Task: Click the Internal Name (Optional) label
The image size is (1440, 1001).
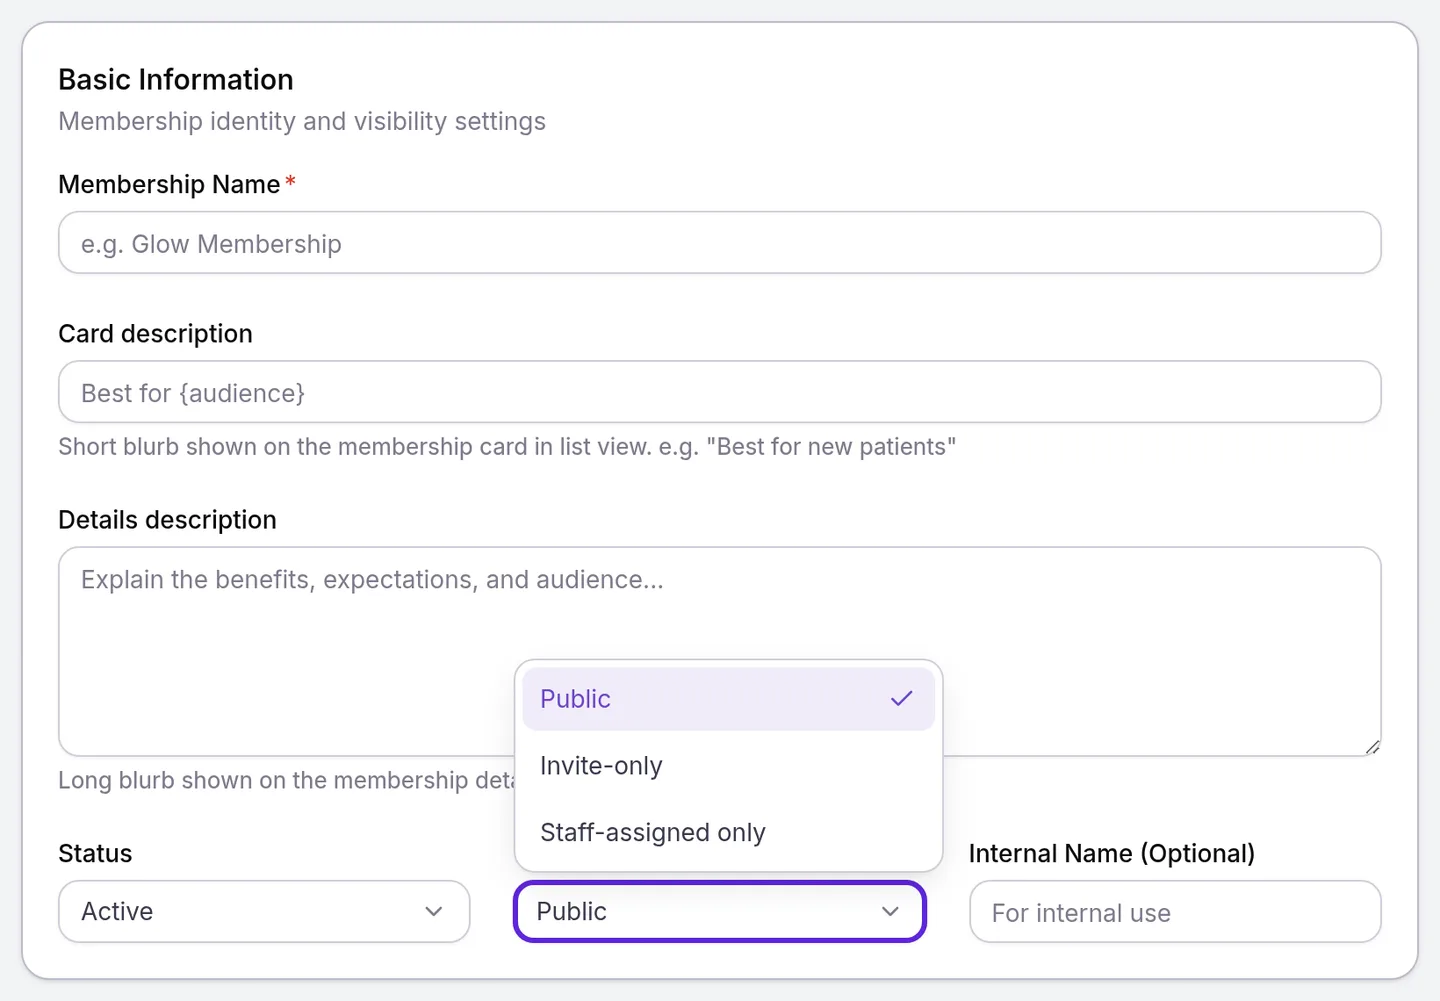Action: click(x=1112, y=854)
